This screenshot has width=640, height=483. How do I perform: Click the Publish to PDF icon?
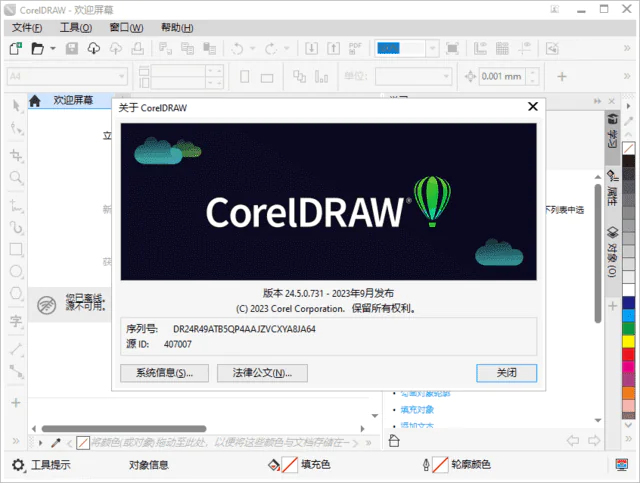[355, 49]
